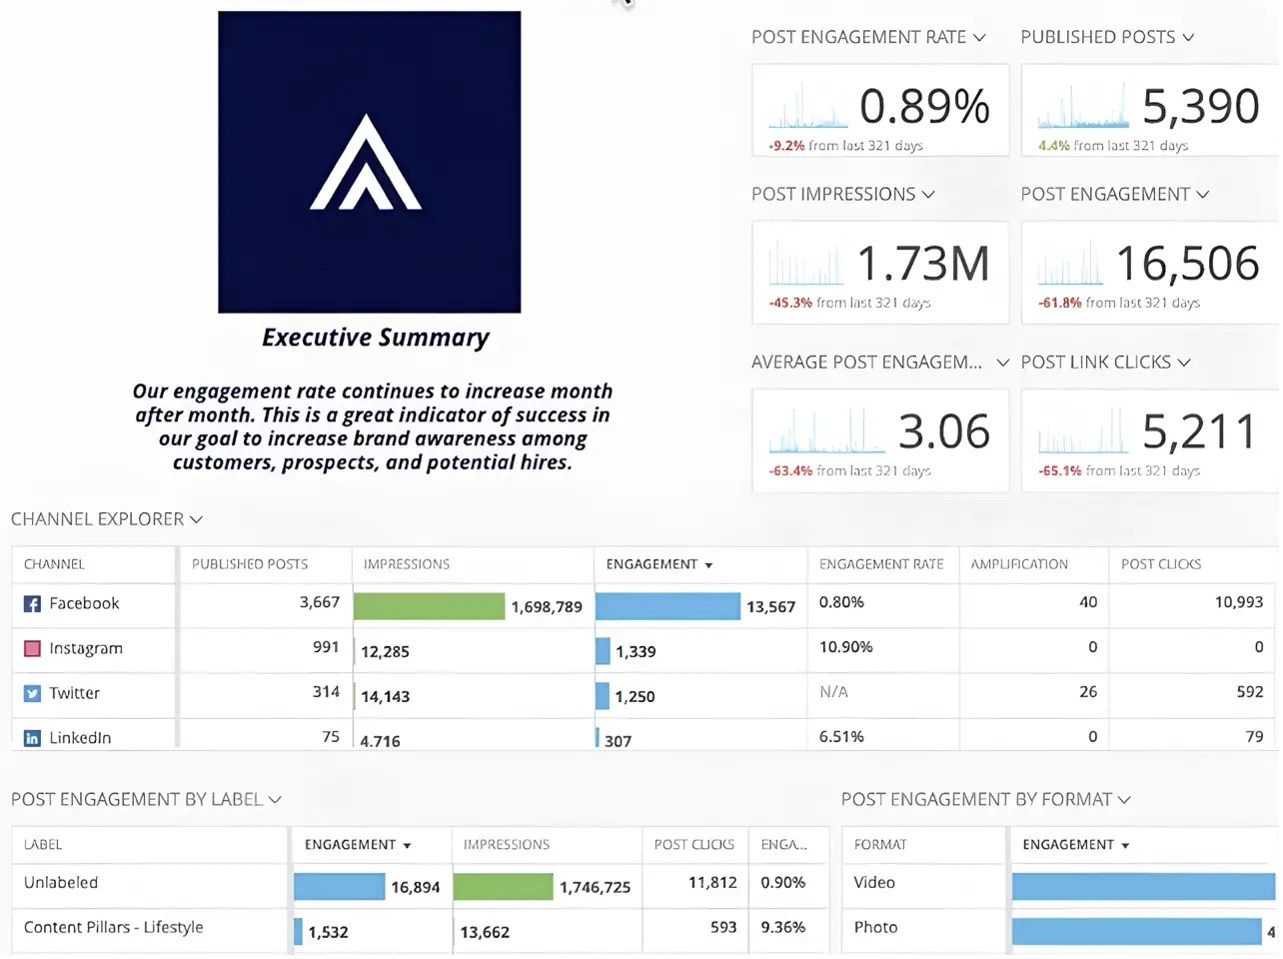
Task: Click LinkedIn engagement rate 6.51%
Action: (x=841, y=738)
